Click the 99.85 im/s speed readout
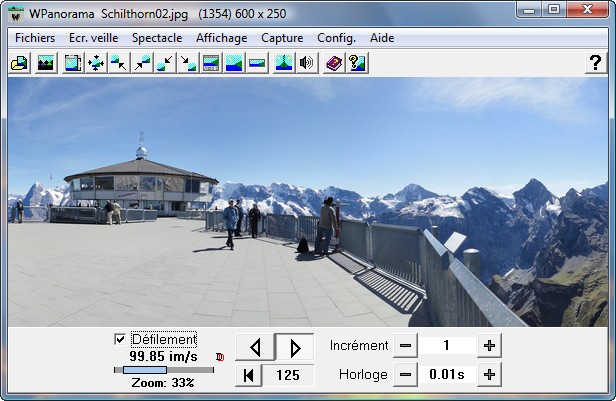Viewport: 616px width, 401px height. (x=163, y=356)
